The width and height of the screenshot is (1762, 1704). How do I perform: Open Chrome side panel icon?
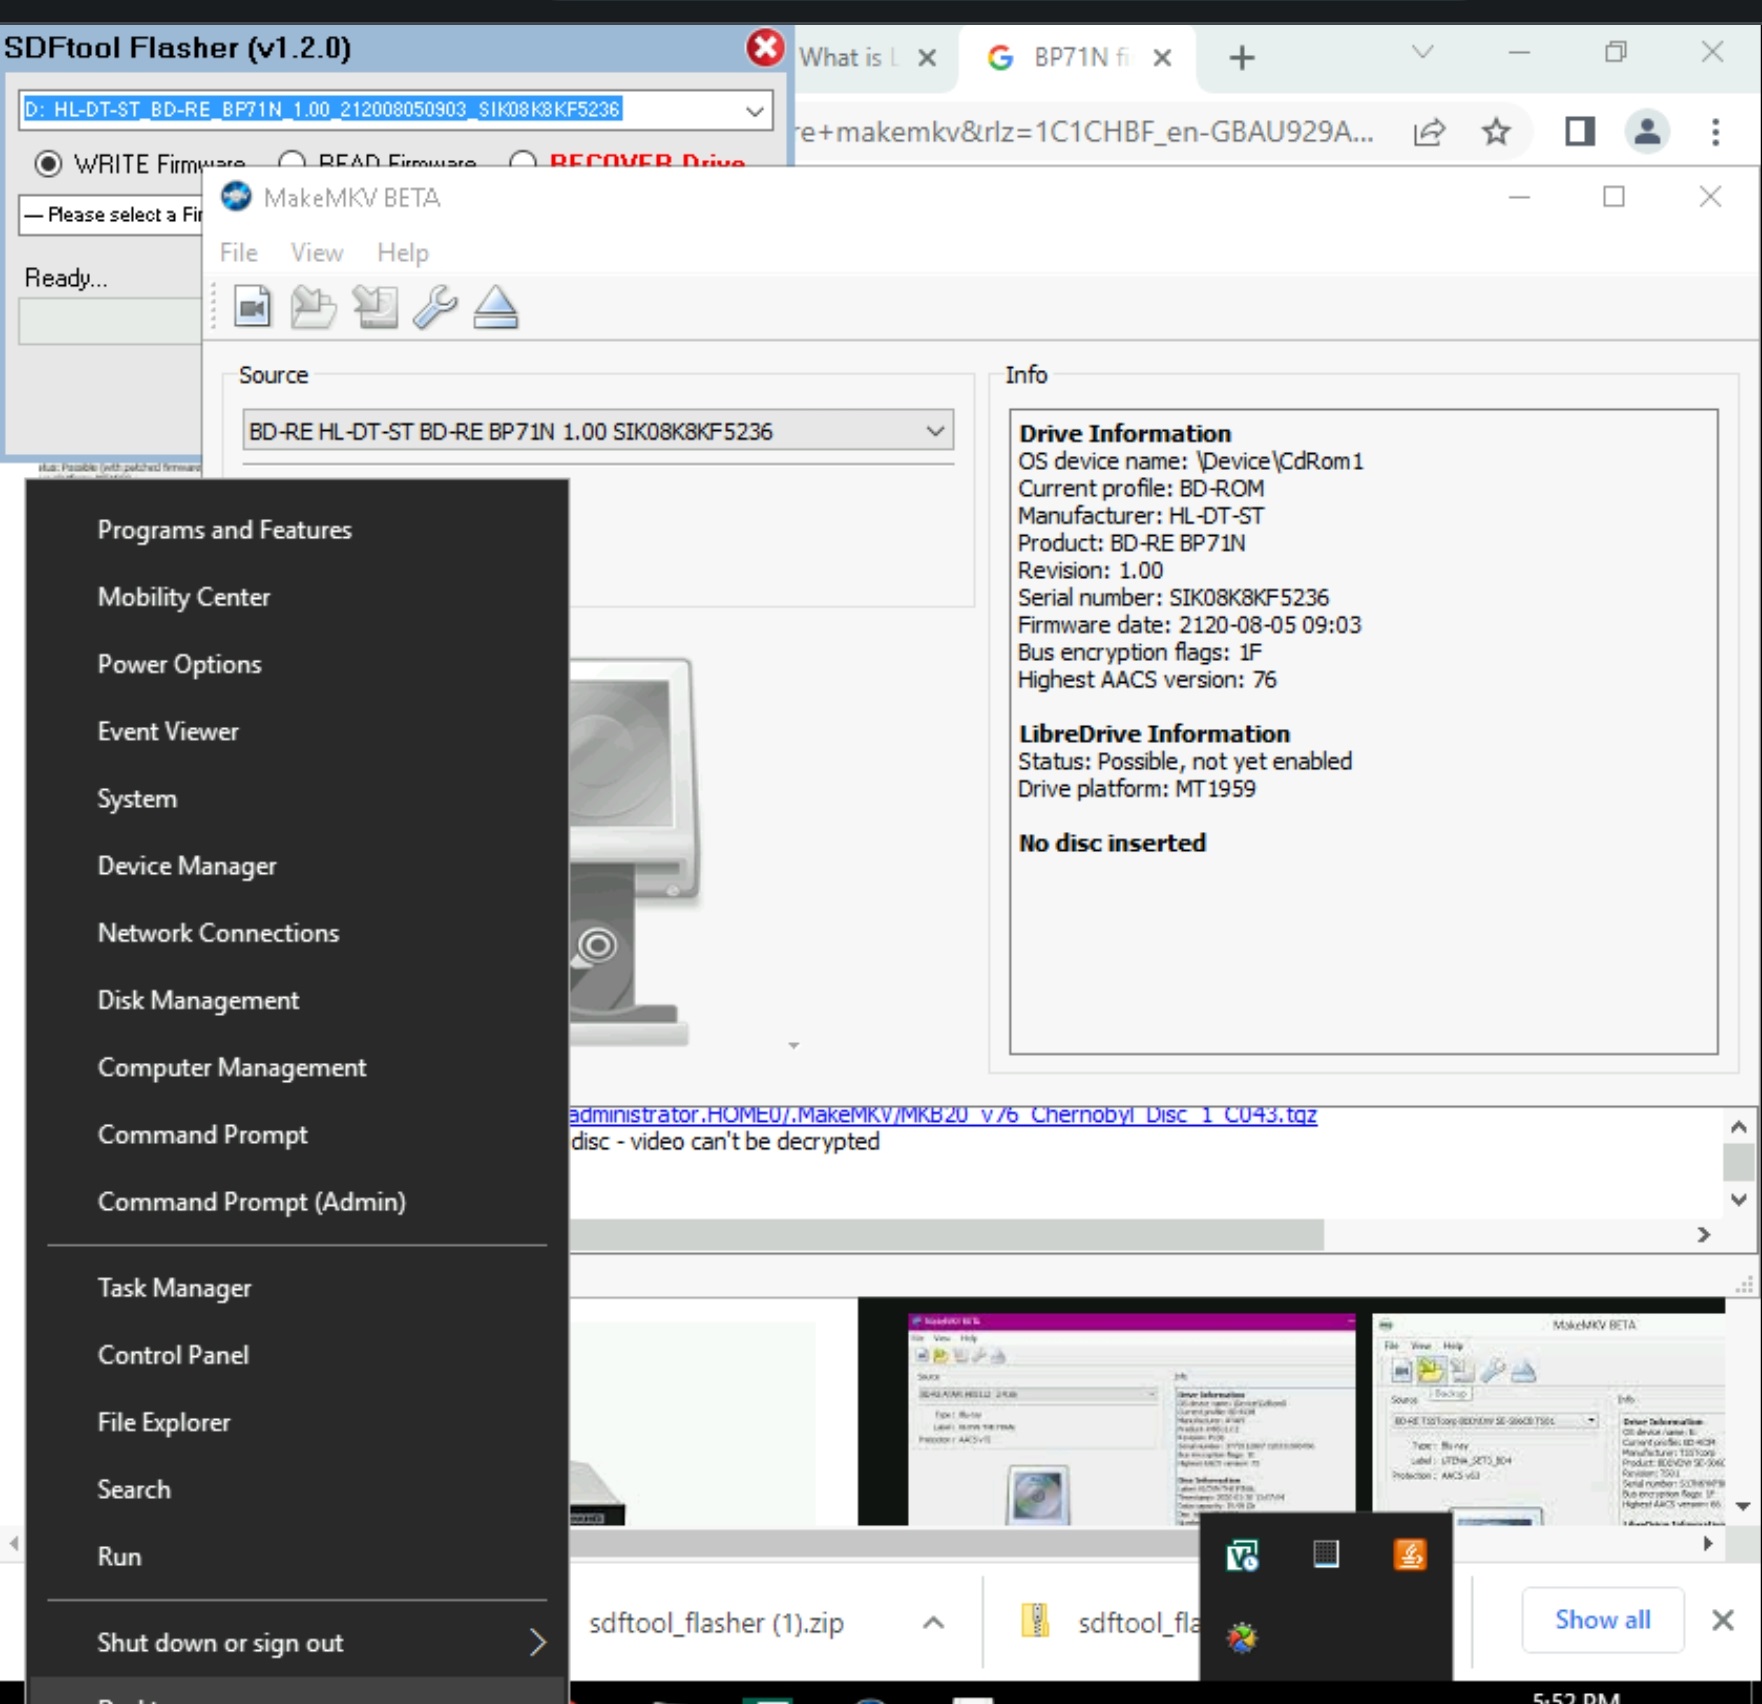pyautogui.click(x=1580, y=131)
